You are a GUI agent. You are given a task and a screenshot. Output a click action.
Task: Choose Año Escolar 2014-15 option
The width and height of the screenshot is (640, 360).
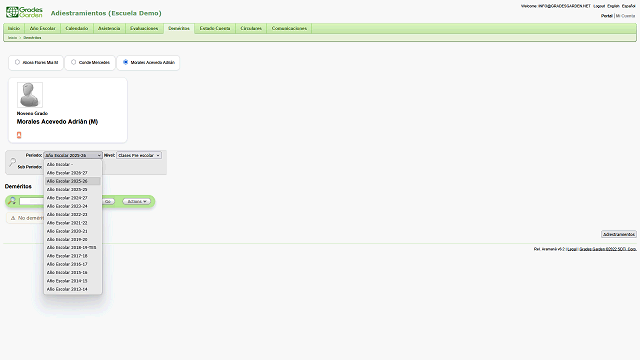pos(73,281)
